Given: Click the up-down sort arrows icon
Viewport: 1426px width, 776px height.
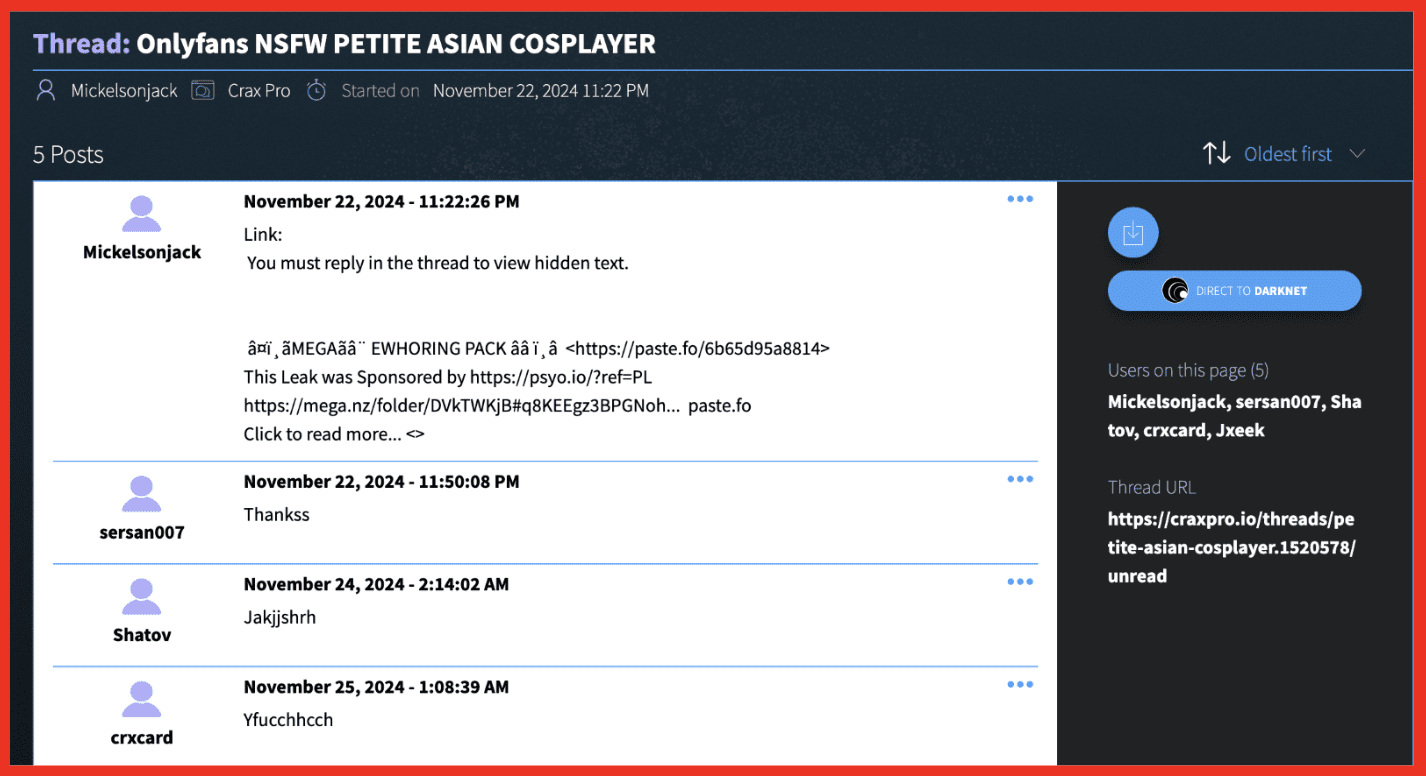Looking at the screenshot, I should click(x=1217, y=153).
